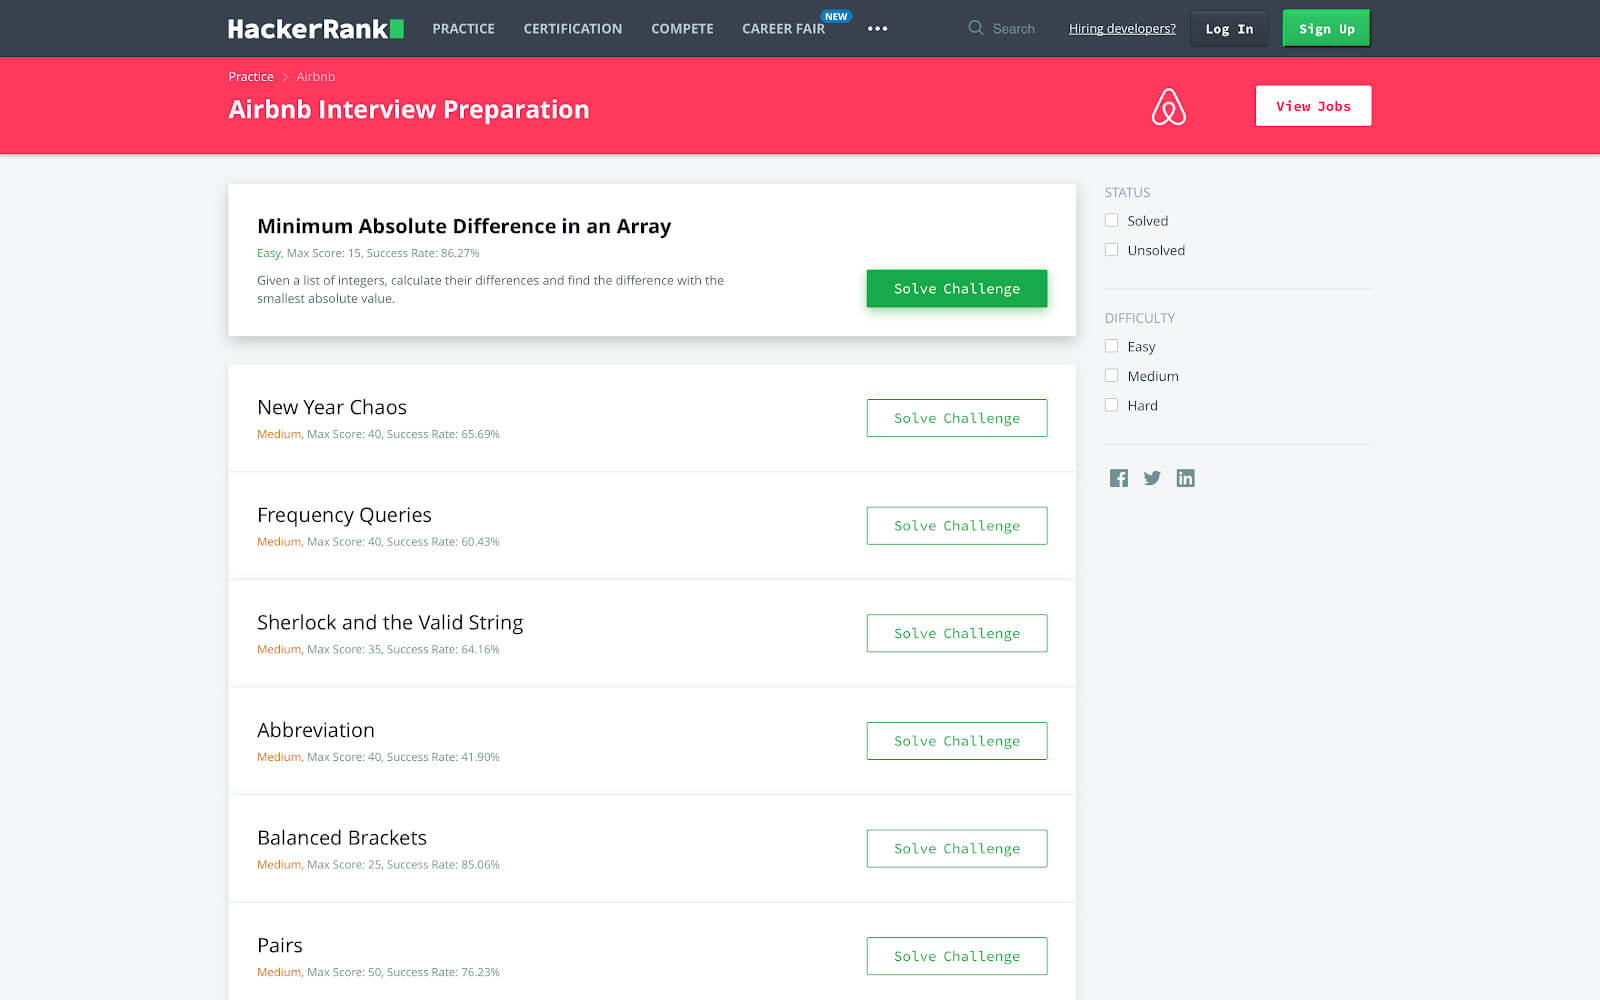Enable the Medium difficulty filter
This screenshot has height=1000, width=1600.
coord(1111,376)
